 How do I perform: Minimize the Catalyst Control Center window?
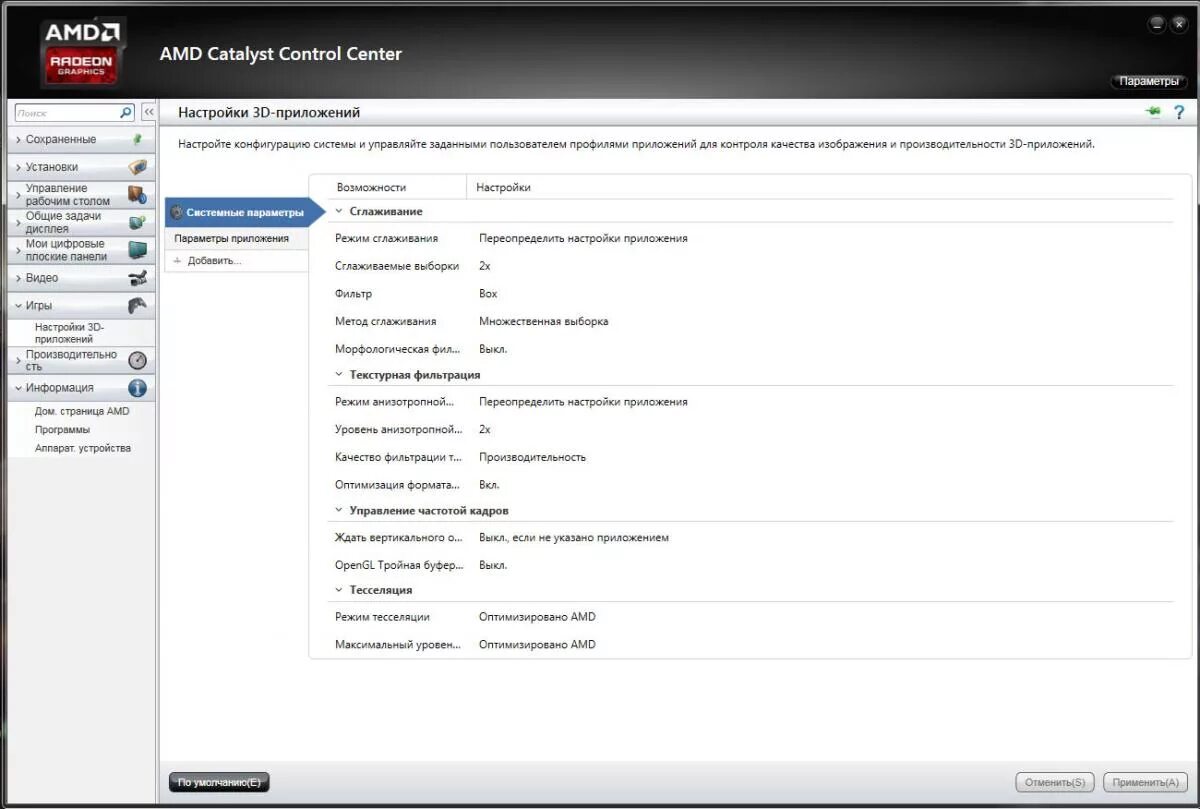tap(1158, 23)
